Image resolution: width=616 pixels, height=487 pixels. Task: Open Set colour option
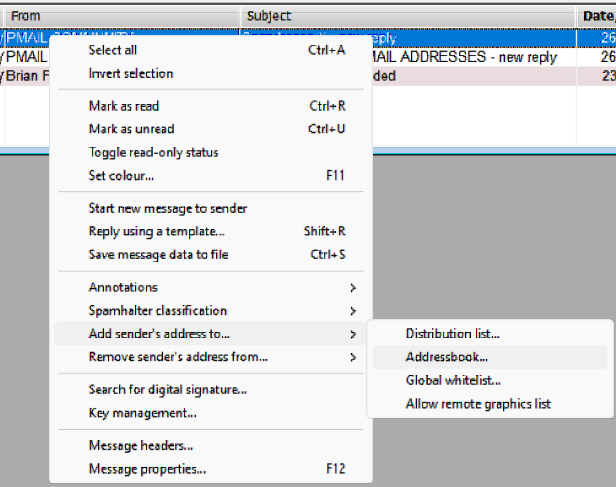point(121,176)
